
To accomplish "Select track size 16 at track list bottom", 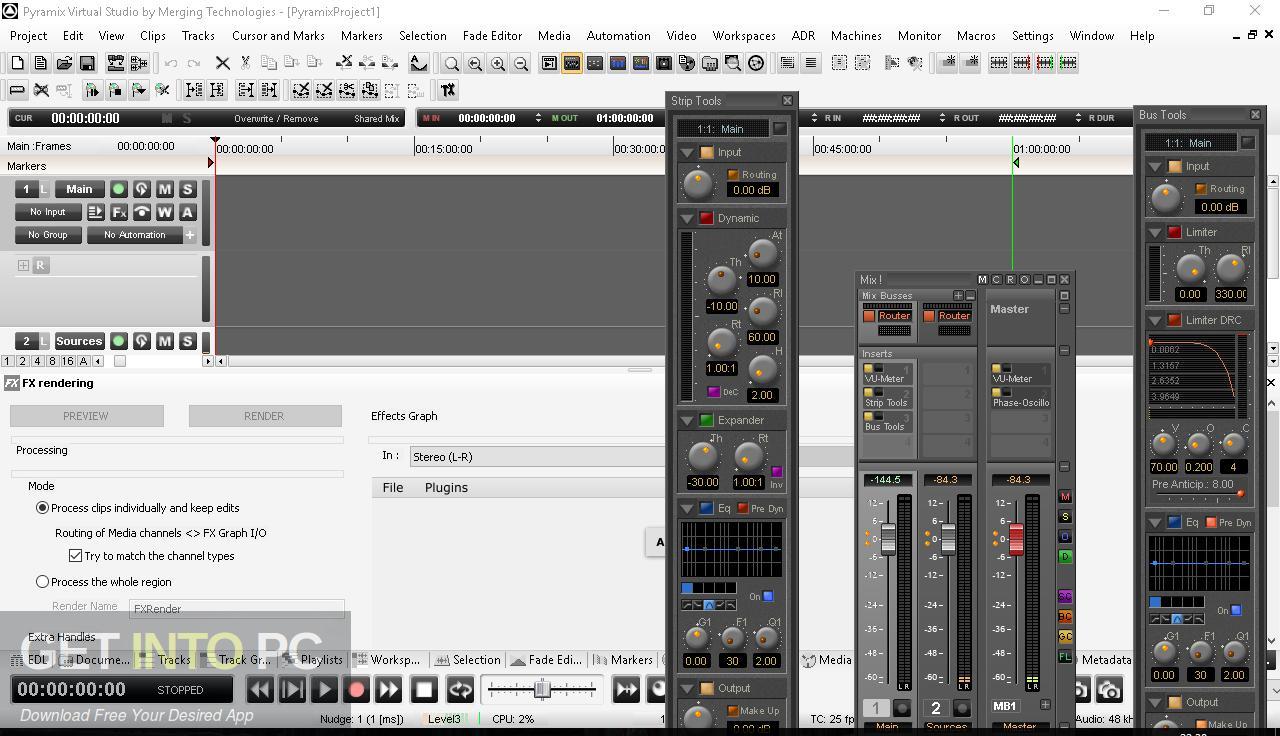I will point(67,361).
